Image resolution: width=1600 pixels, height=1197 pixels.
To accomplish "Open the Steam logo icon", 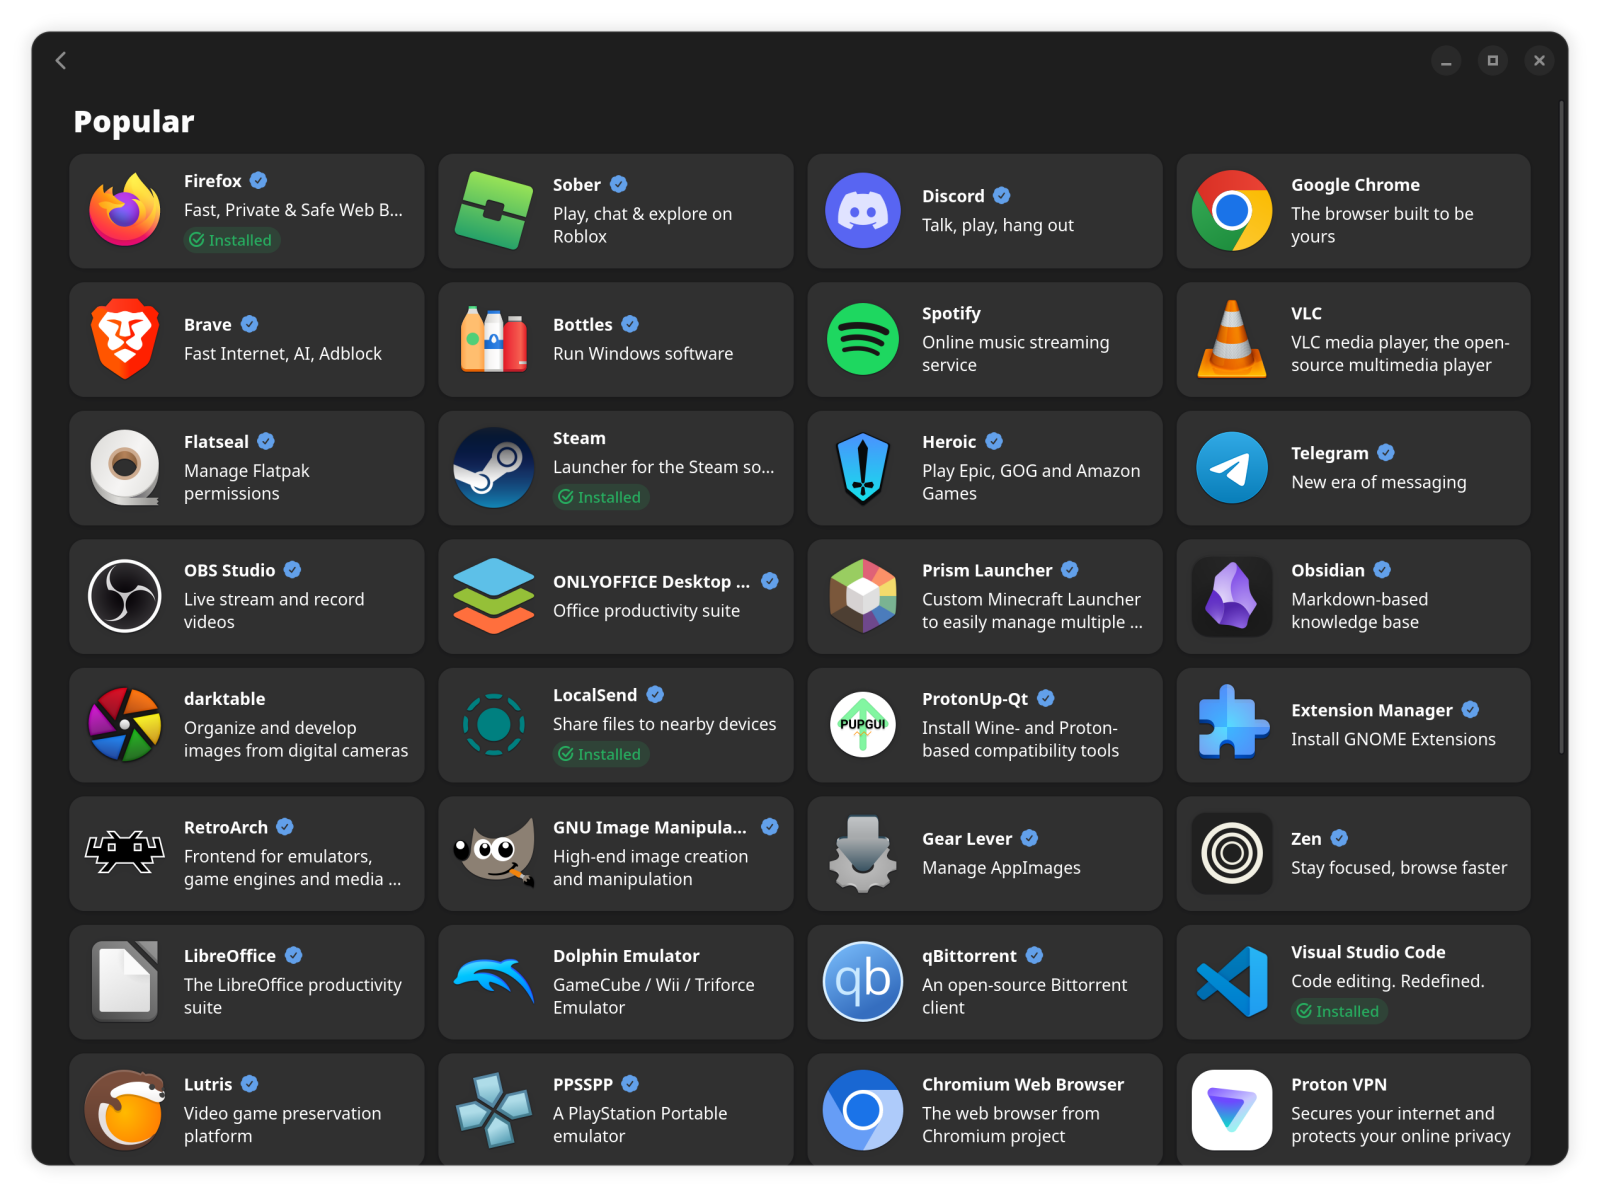I will click(x=494, y=468).
